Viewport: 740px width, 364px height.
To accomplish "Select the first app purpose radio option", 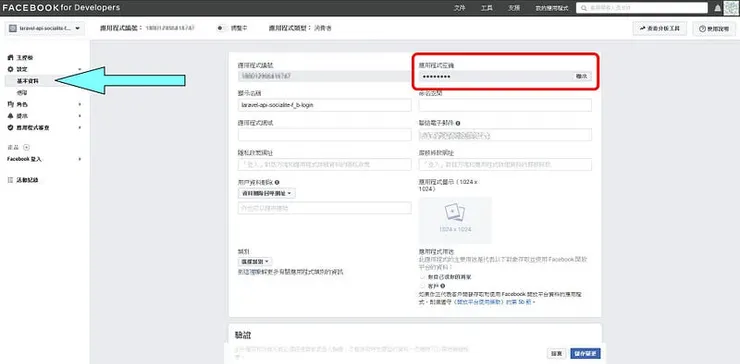I will (x=422, y=277).
